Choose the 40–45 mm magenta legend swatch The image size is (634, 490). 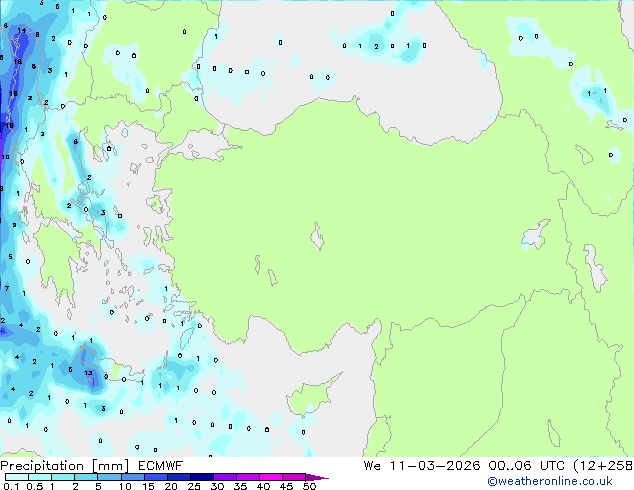click(x=271, y=477)
